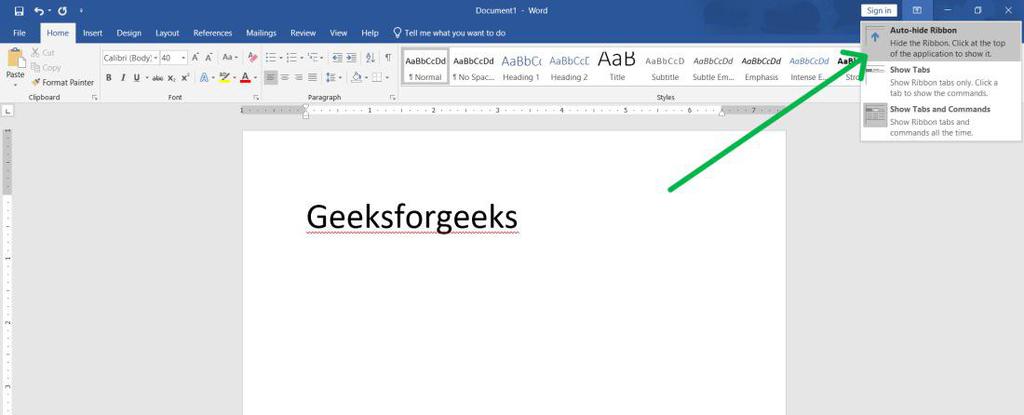Apply the Normal style
1024x415 pixels.
426,66
